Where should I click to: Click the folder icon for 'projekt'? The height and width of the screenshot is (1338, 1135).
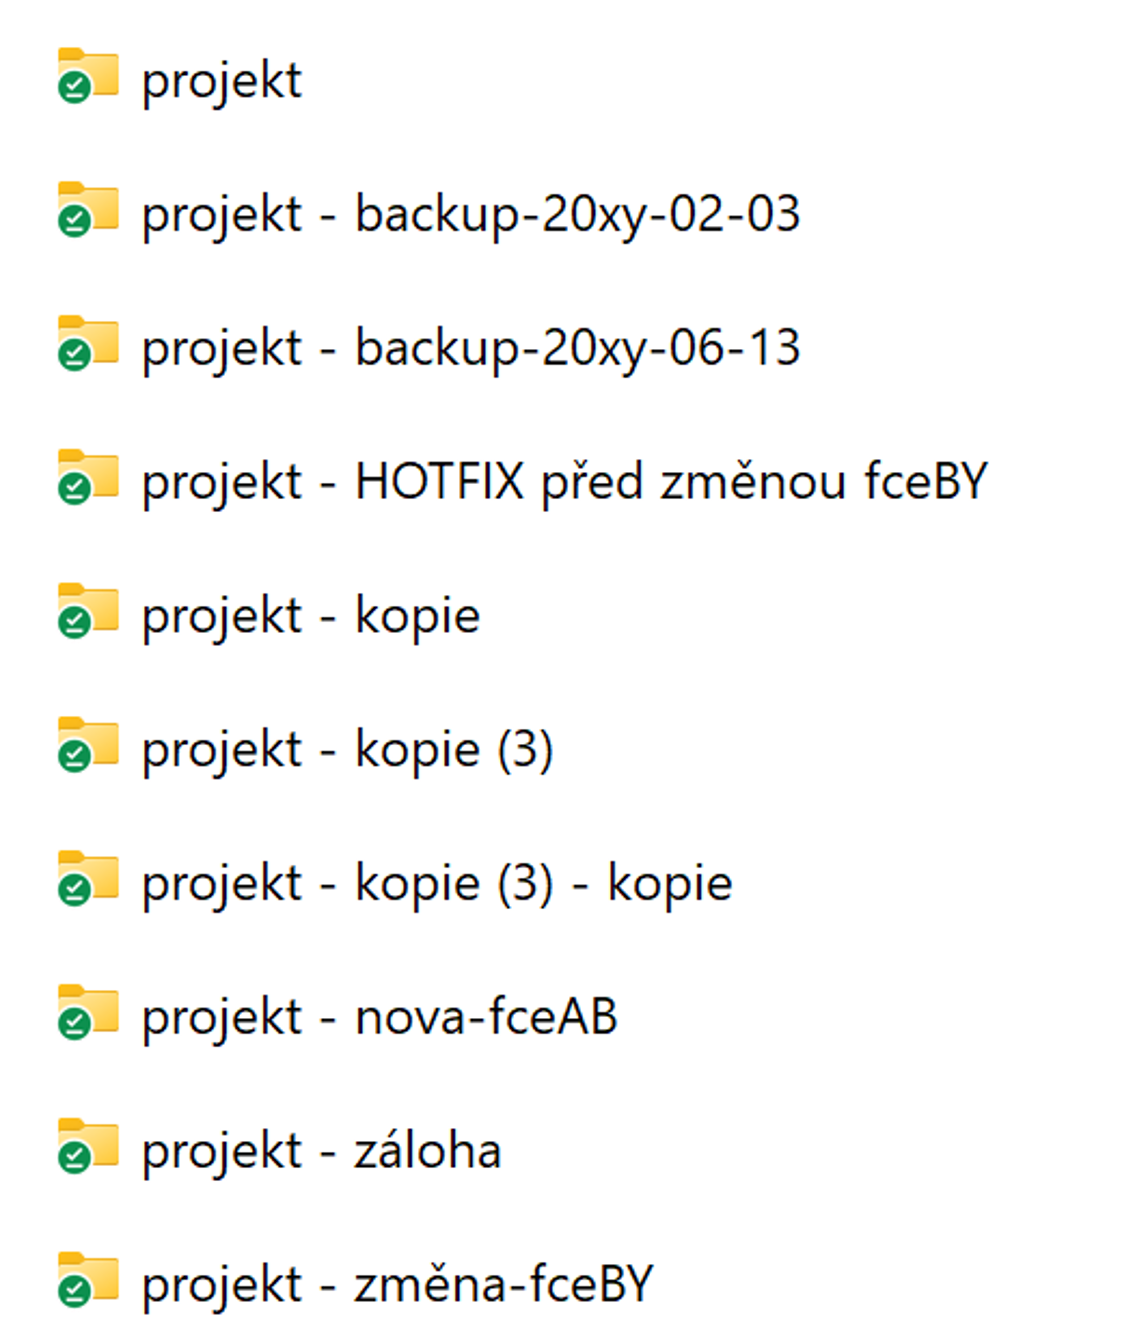point(88,76)
